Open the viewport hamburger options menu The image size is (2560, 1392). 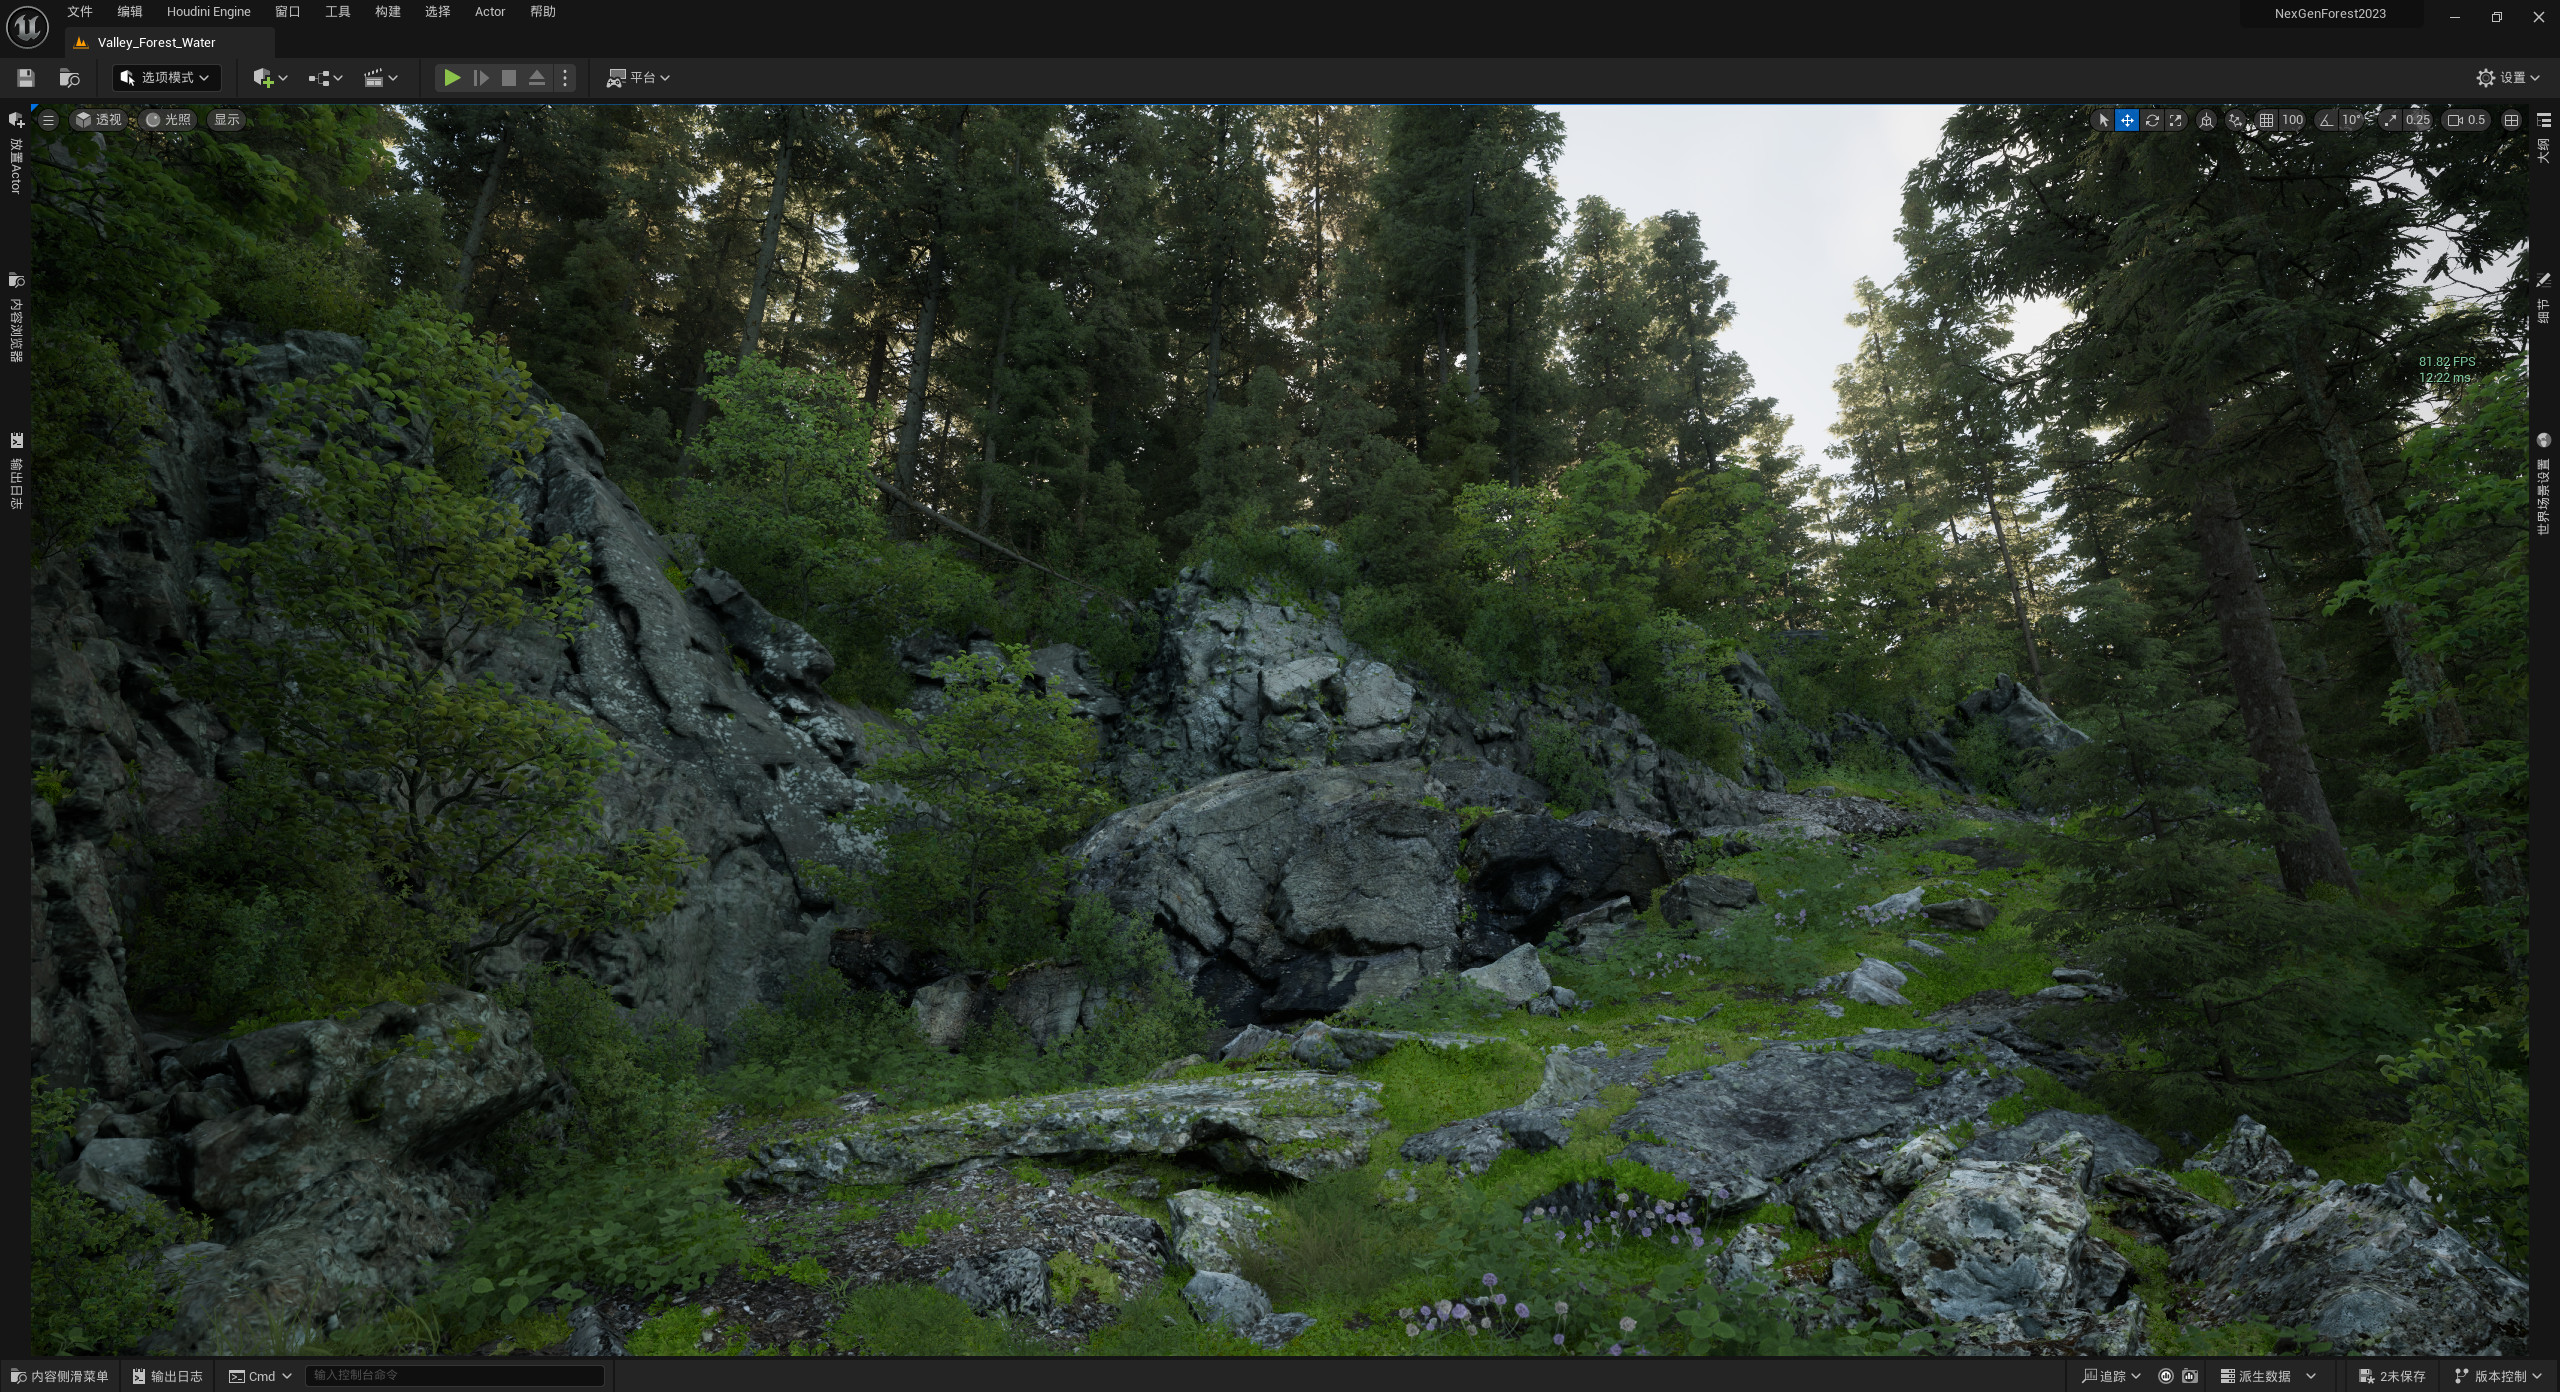(48, 120)
